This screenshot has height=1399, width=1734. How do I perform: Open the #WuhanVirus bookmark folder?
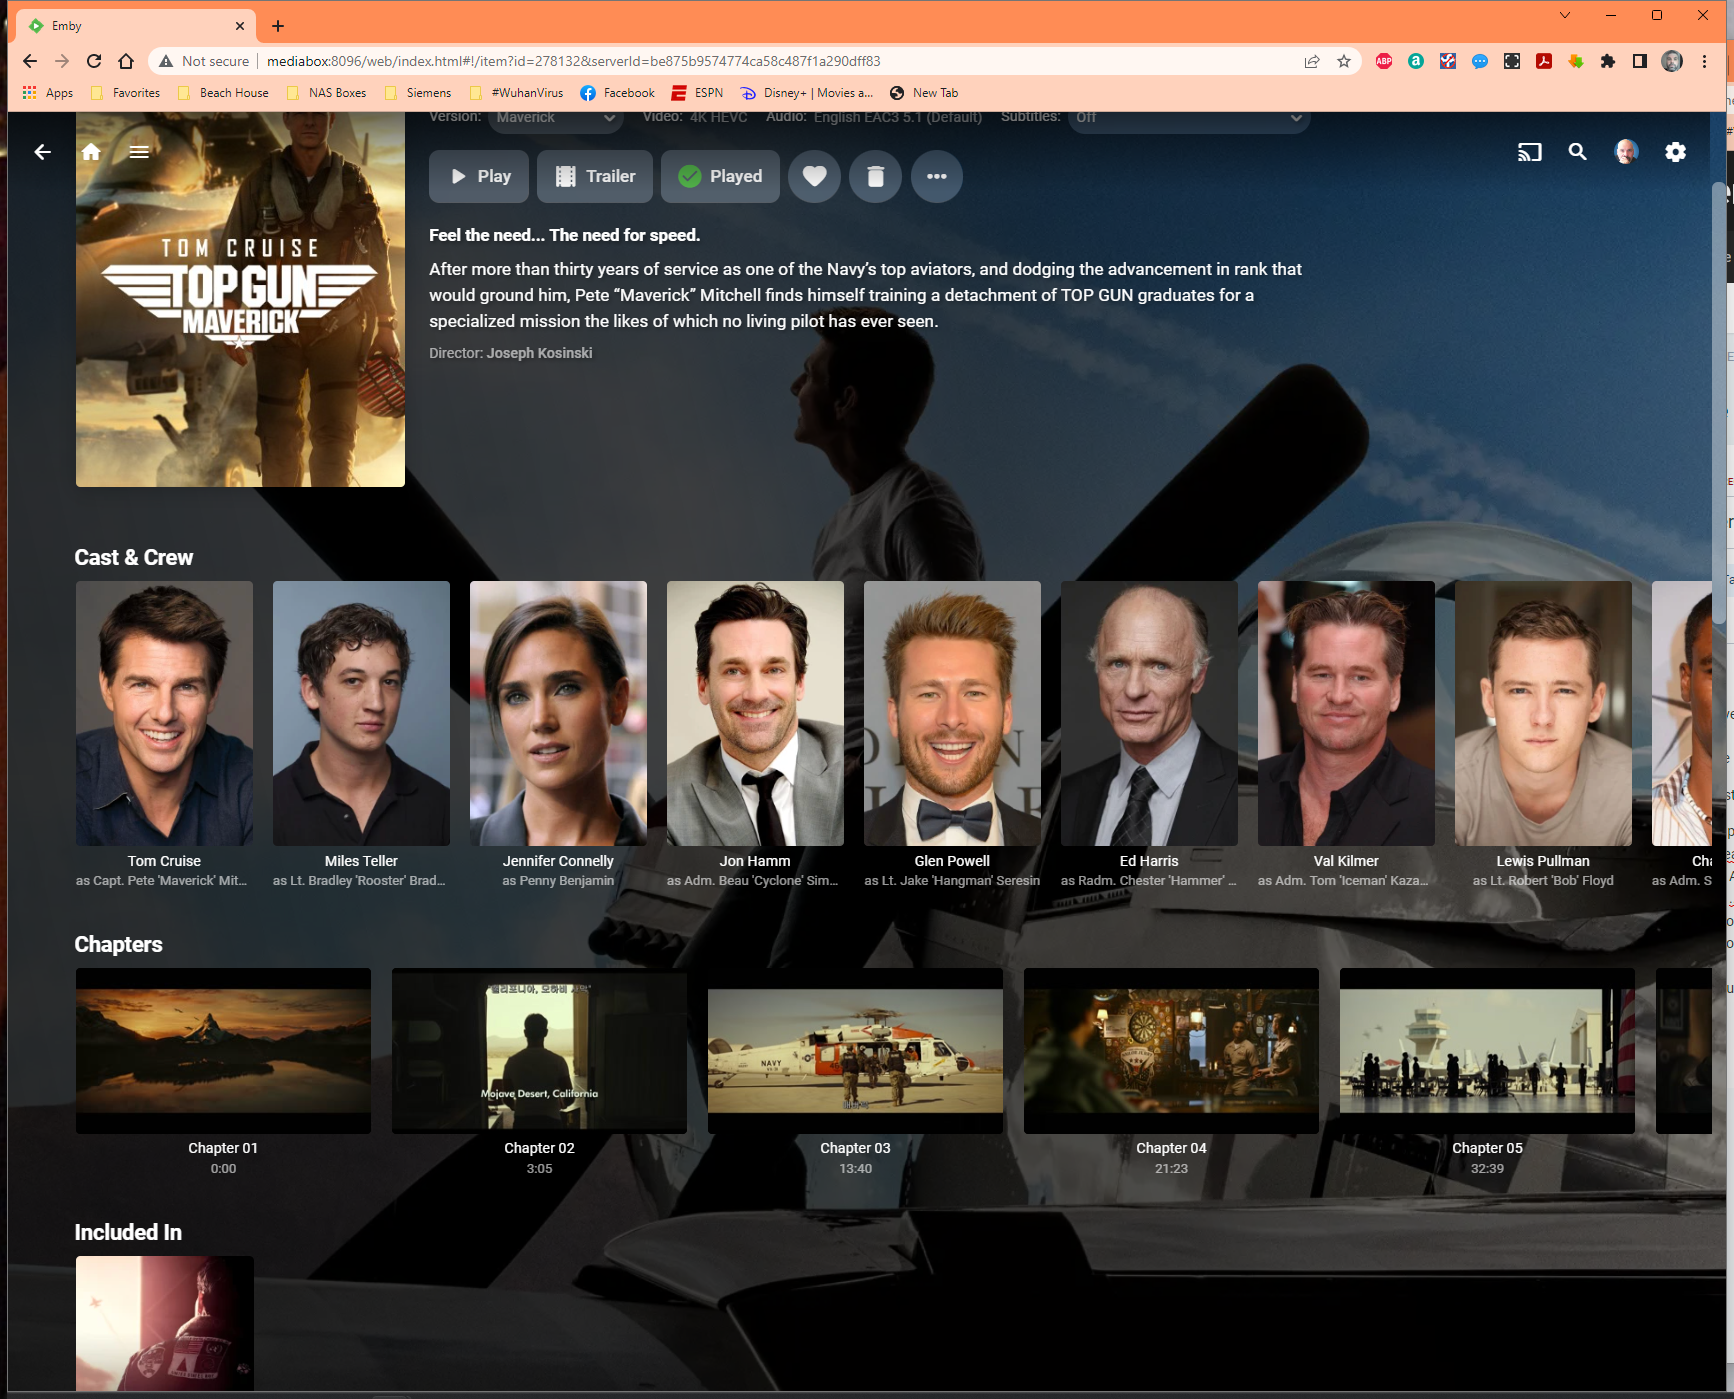point(515,93)
